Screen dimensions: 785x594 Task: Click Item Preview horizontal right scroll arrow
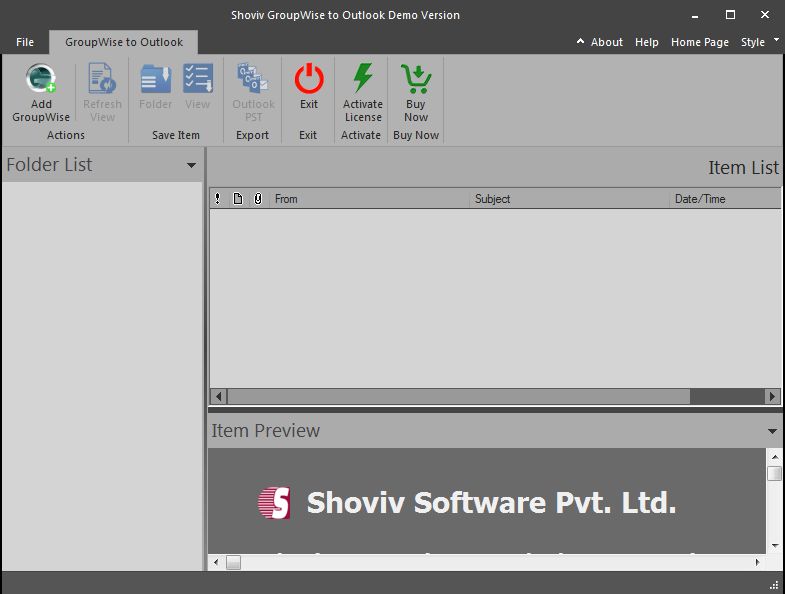[x=757, y=562]
